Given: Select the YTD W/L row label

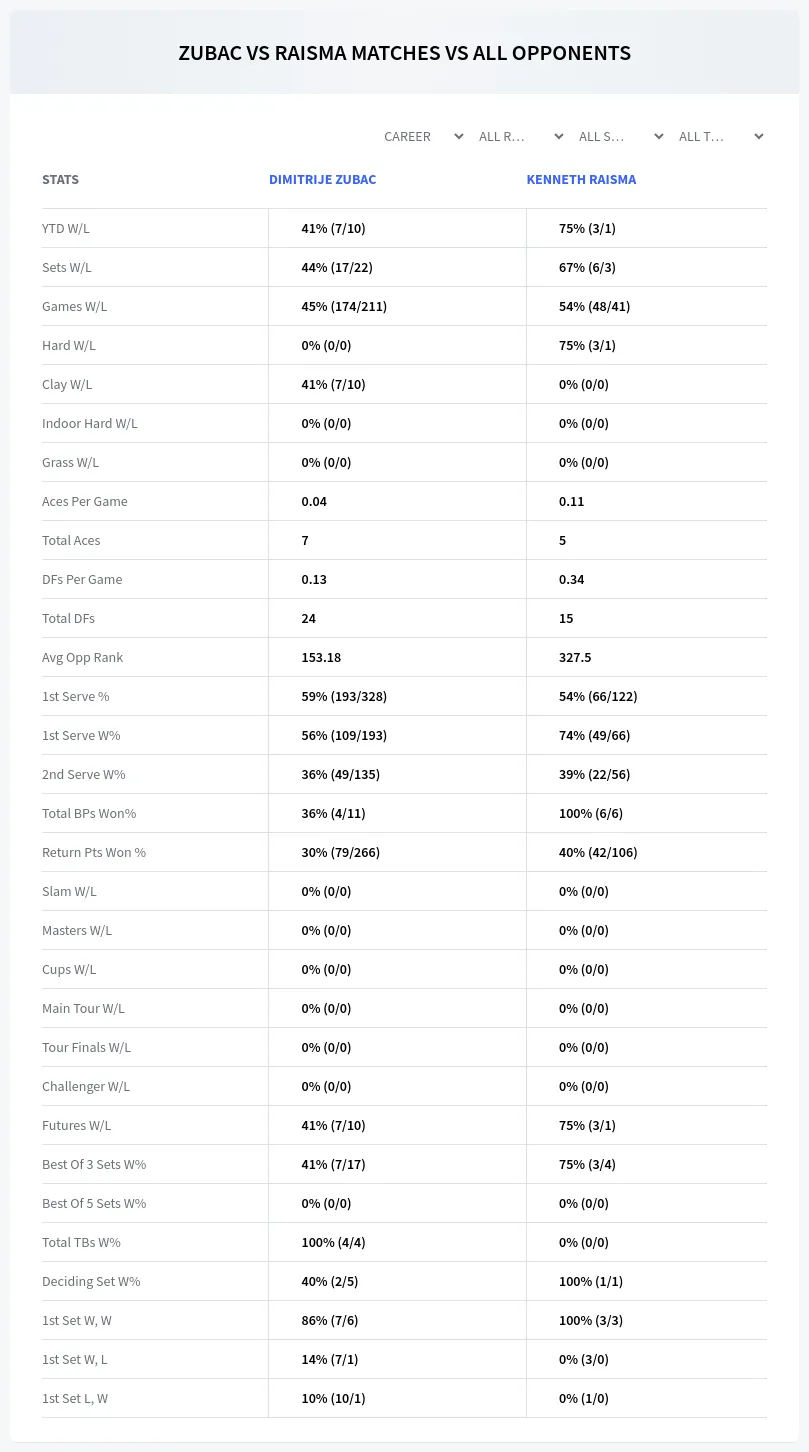Looking at the screenshot, I should coord(66,228).
